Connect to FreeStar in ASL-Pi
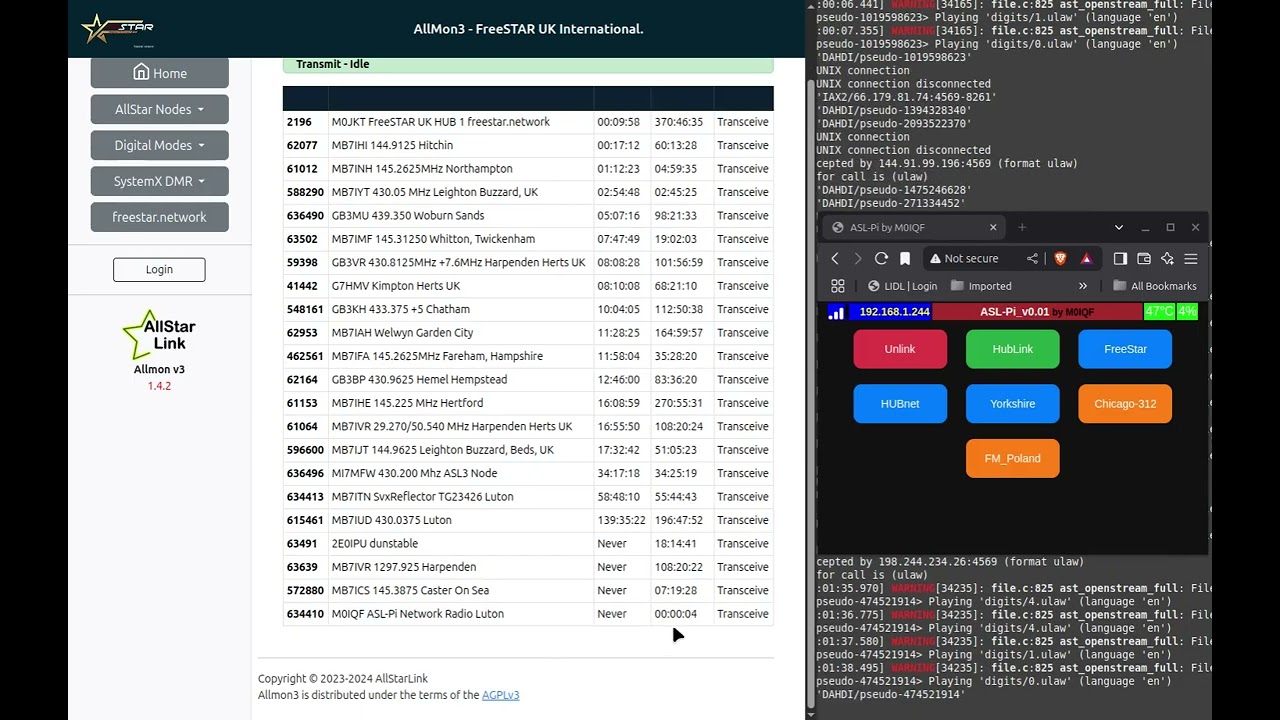Viewport: 1280px width, 720px height. coord(1125,349)
